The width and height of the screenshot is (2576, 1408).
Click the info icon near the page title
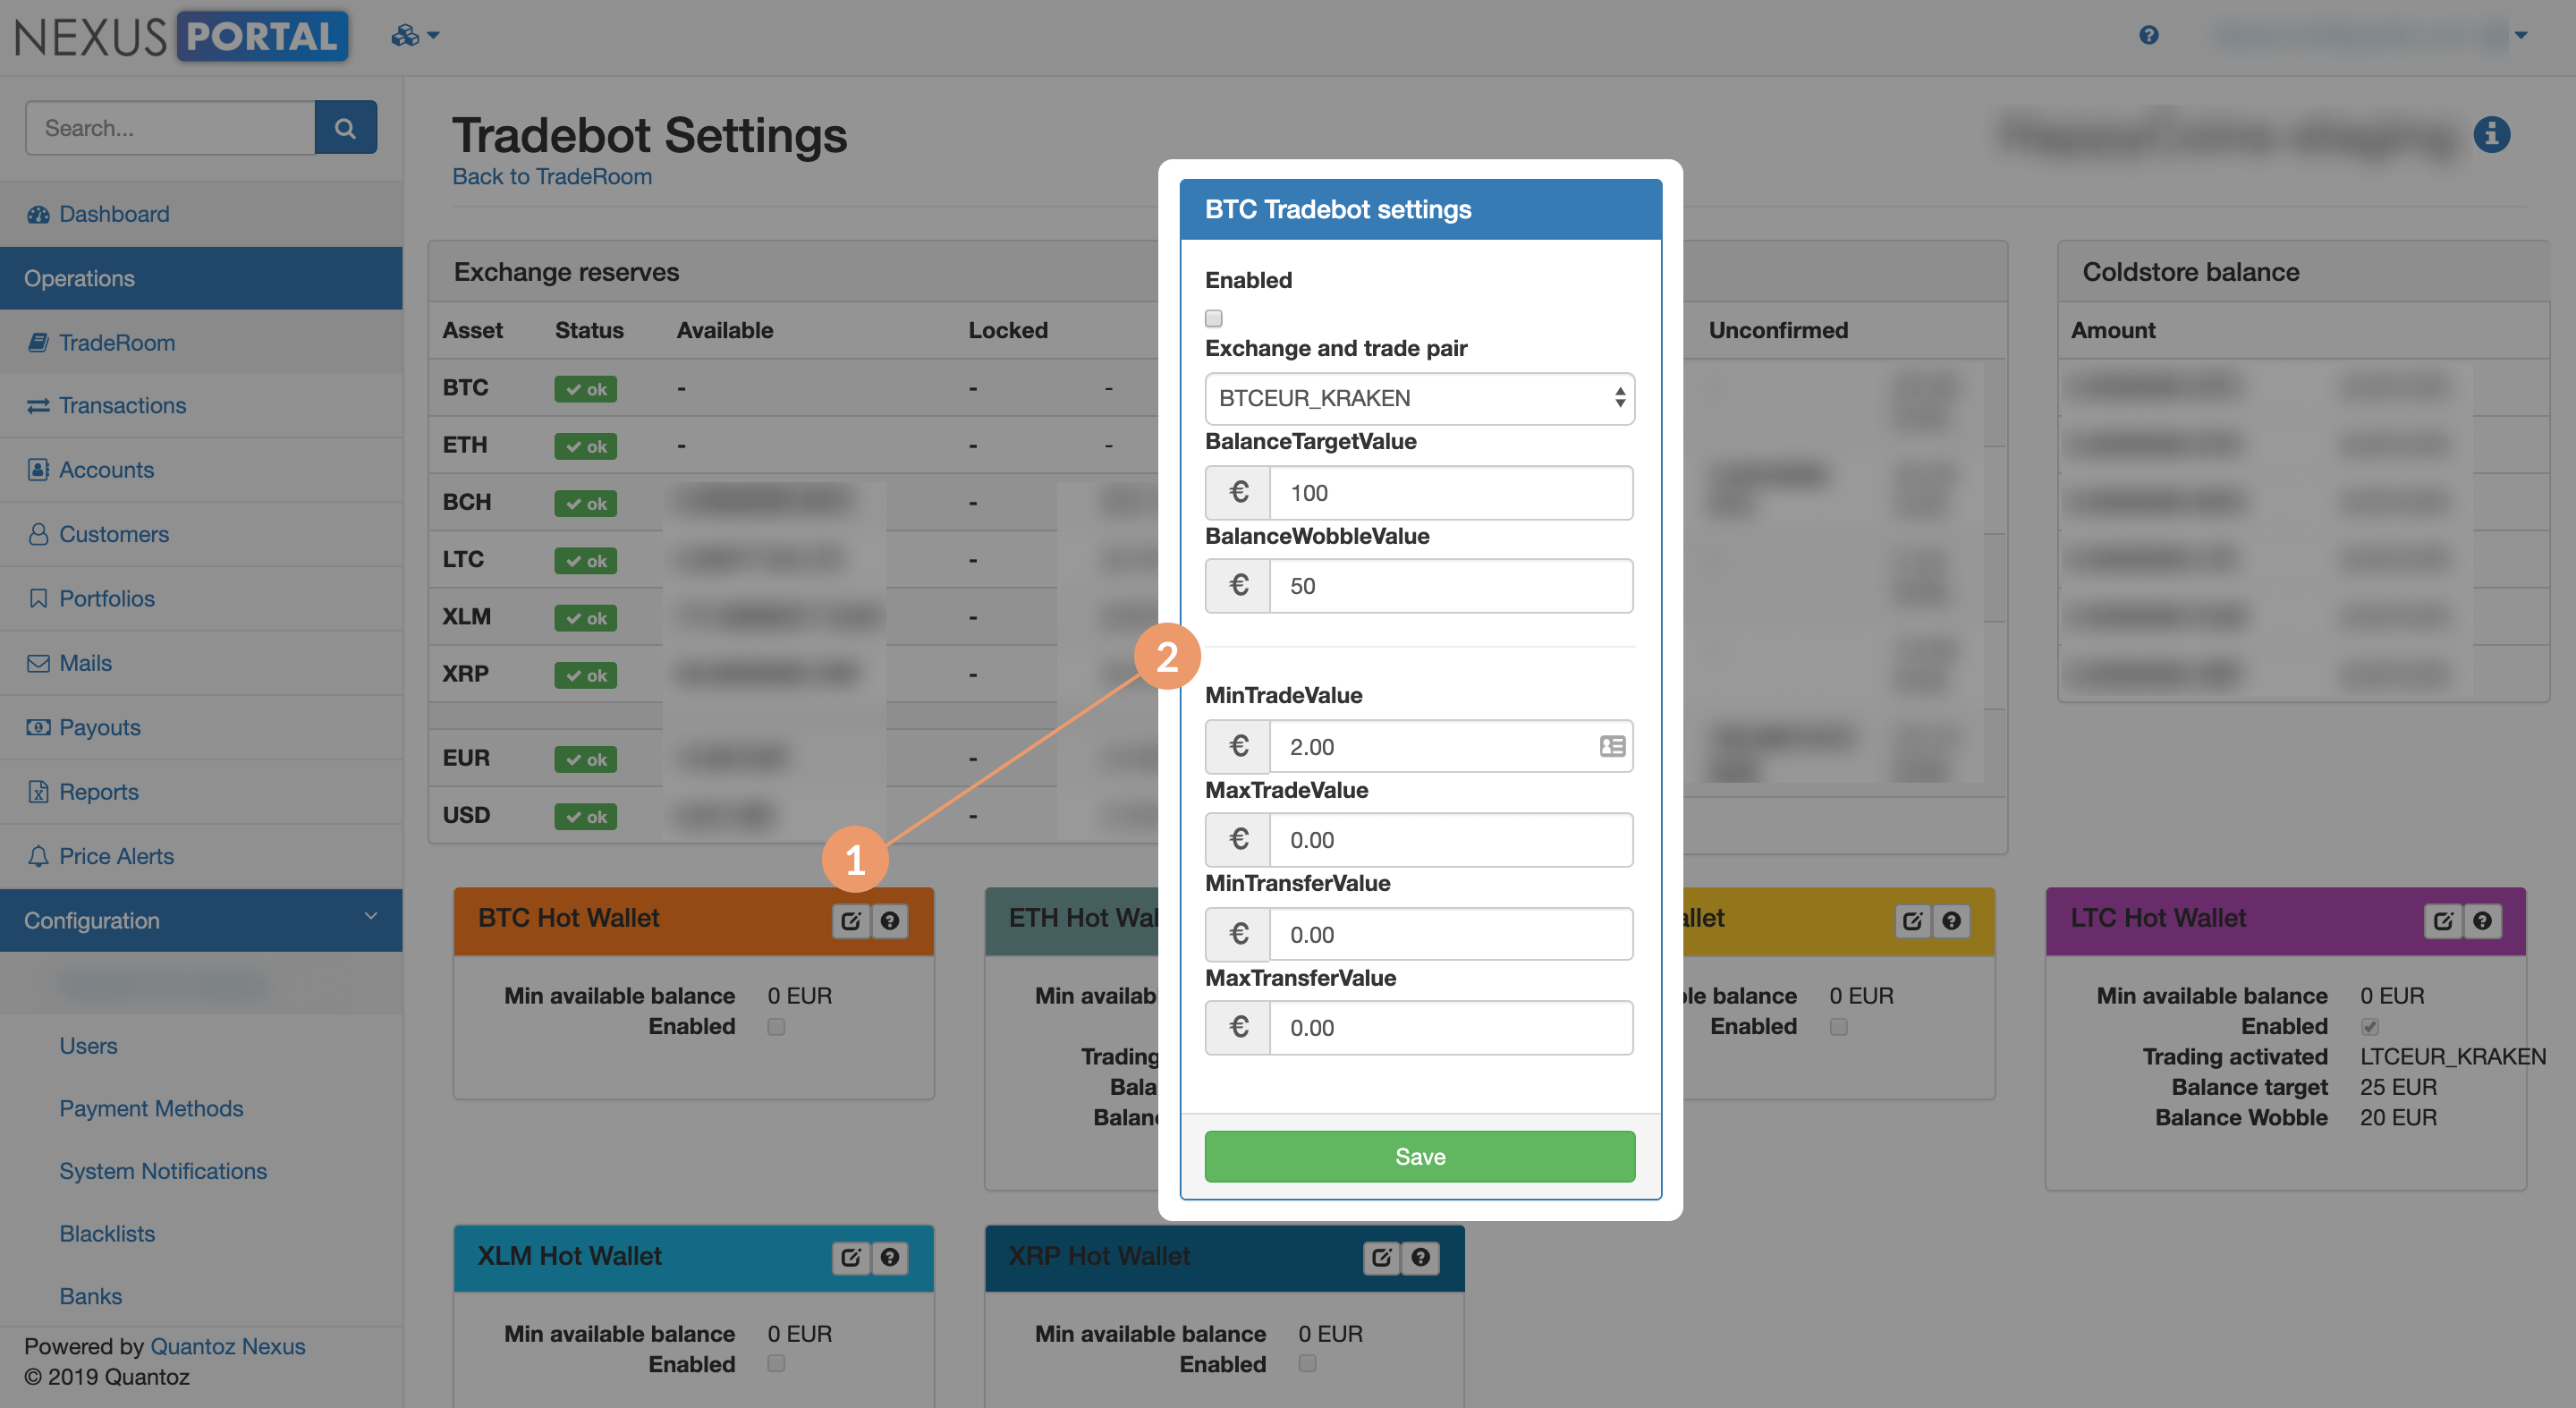click(x=2491, y=133)
